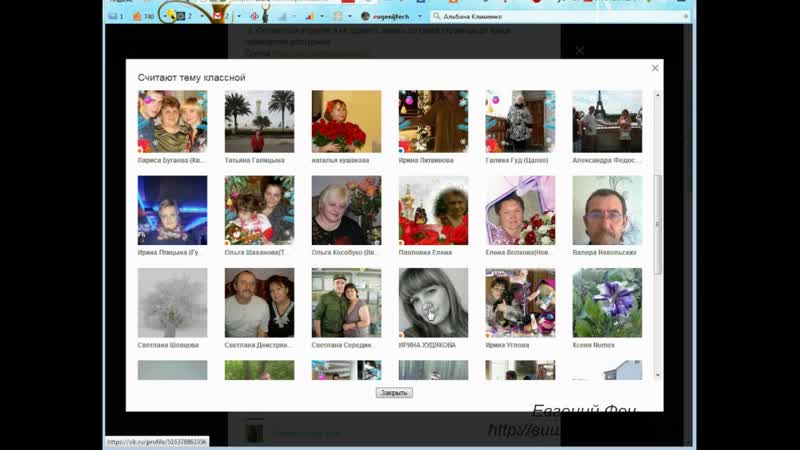Viewport: 800px width, 450px height.
Task: Open Светлана Дмистрин...'s couple photo
Action: [x=259, y=303]
